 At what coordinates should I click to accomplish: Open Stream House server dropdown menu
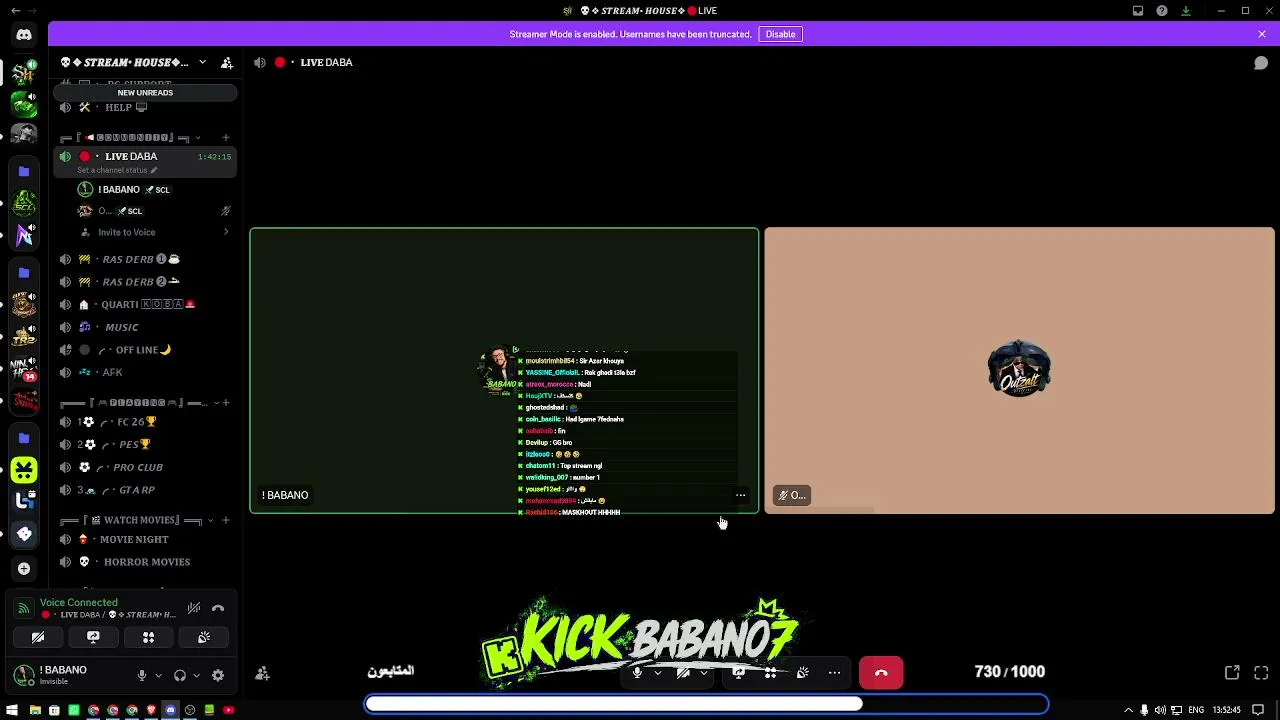pyautogui.click(x=202, y=62)
